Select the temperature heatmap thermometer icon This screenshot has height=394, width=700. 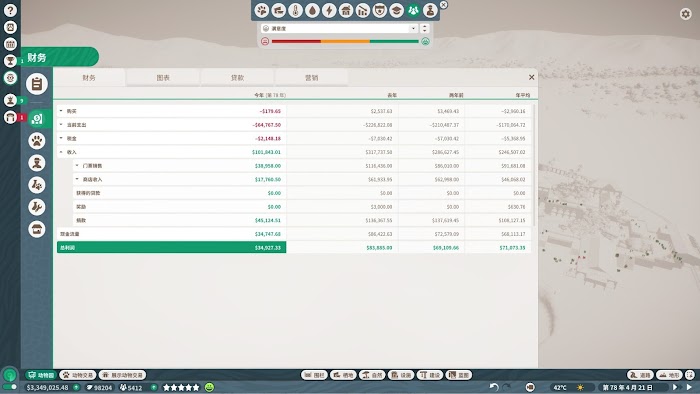(x=295, y=10)
